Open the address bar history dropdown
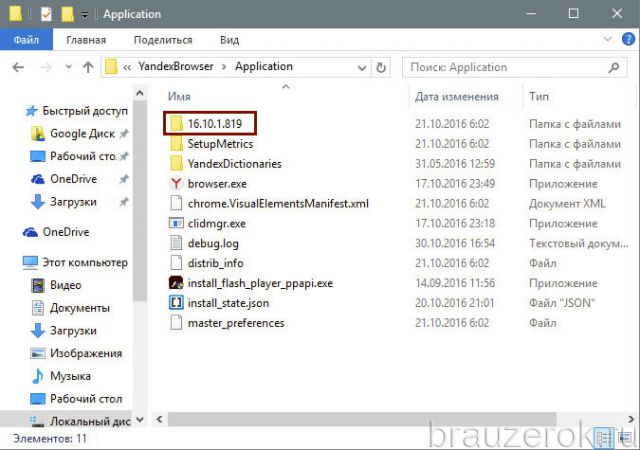Viewport: 640px width, 450px height. (360, 67)
